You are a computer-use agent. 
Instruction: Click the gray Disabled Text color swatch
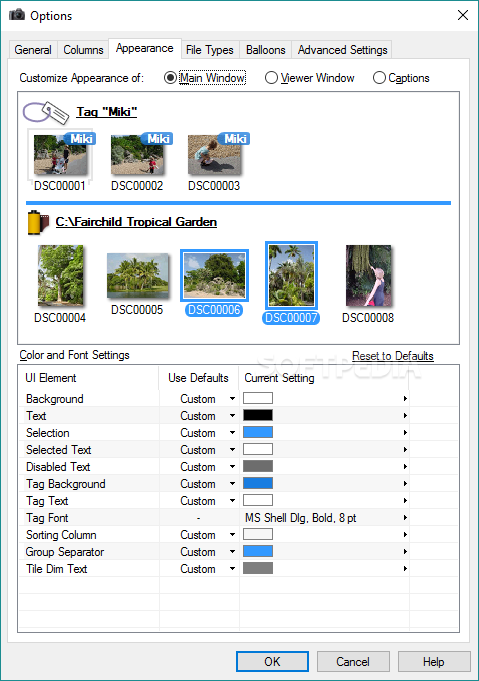(258, 466)
